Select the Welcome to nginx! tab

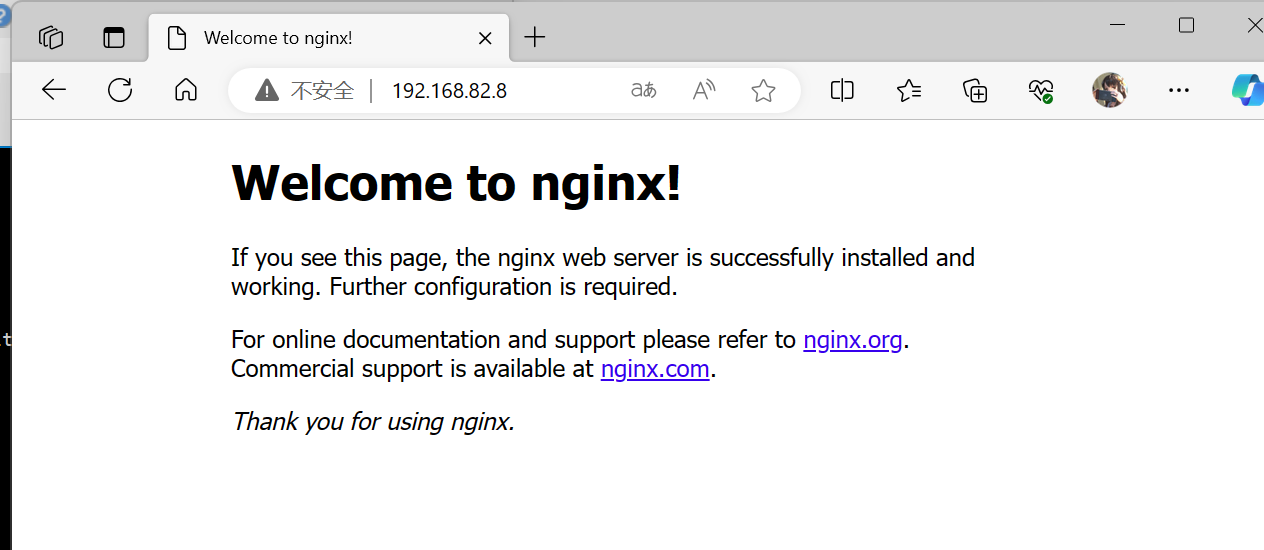click(329, 38)
